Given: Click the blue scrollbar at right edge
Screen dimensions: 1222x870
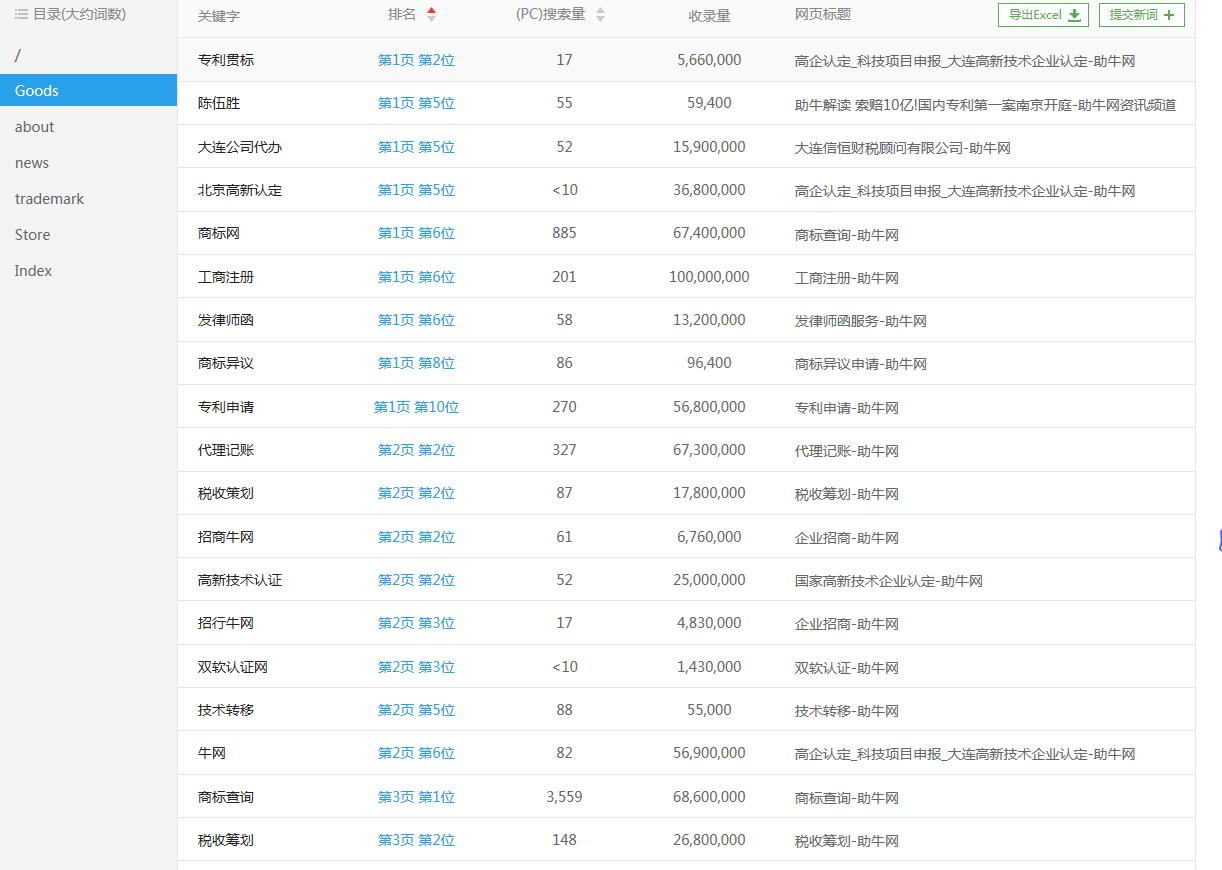Looking at the screenshot, I should point(1220,540).
